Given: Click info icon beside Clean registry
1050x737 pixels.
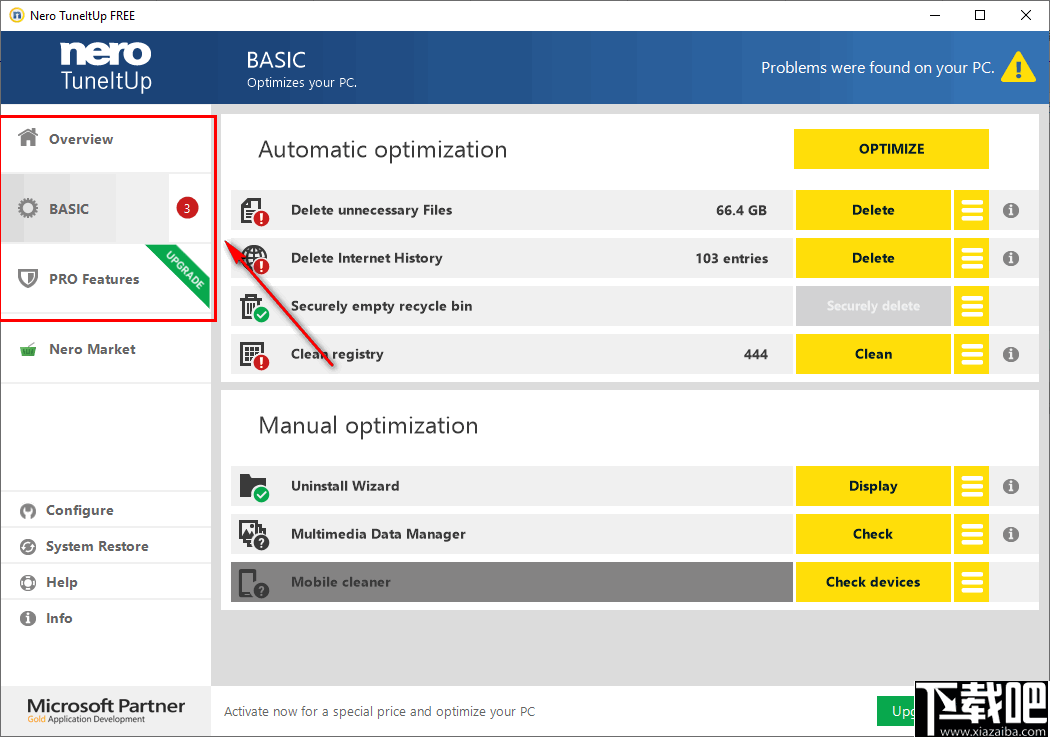Looking at the screenshot, I should point(1011,354).
